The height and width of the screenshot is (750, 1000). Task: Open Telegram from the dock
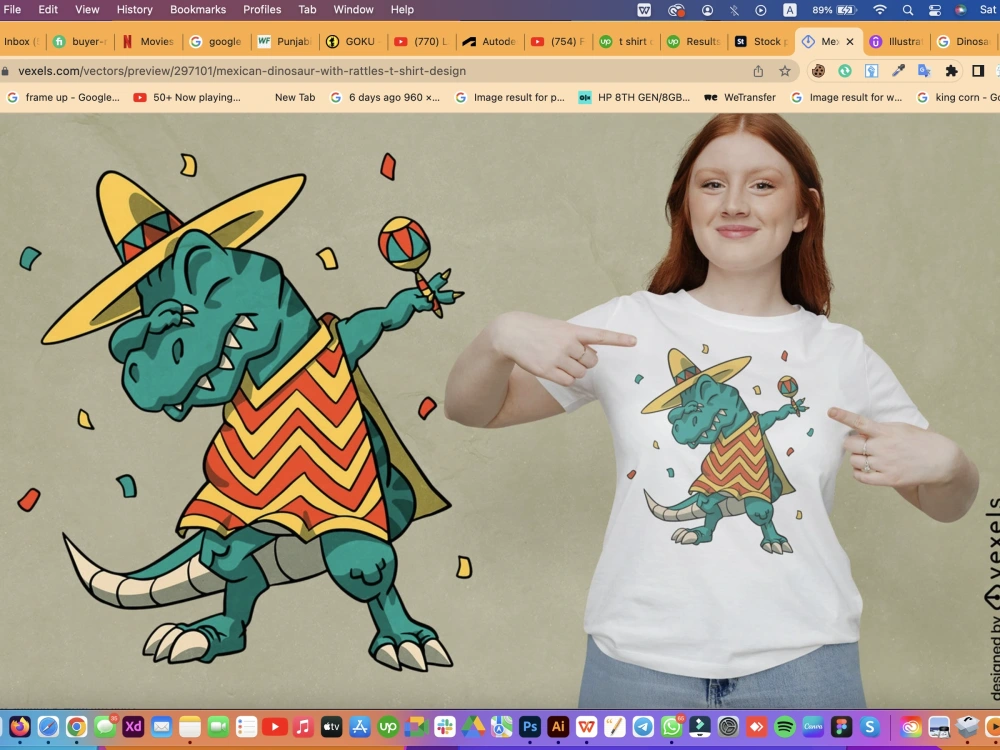click(643, 726)
